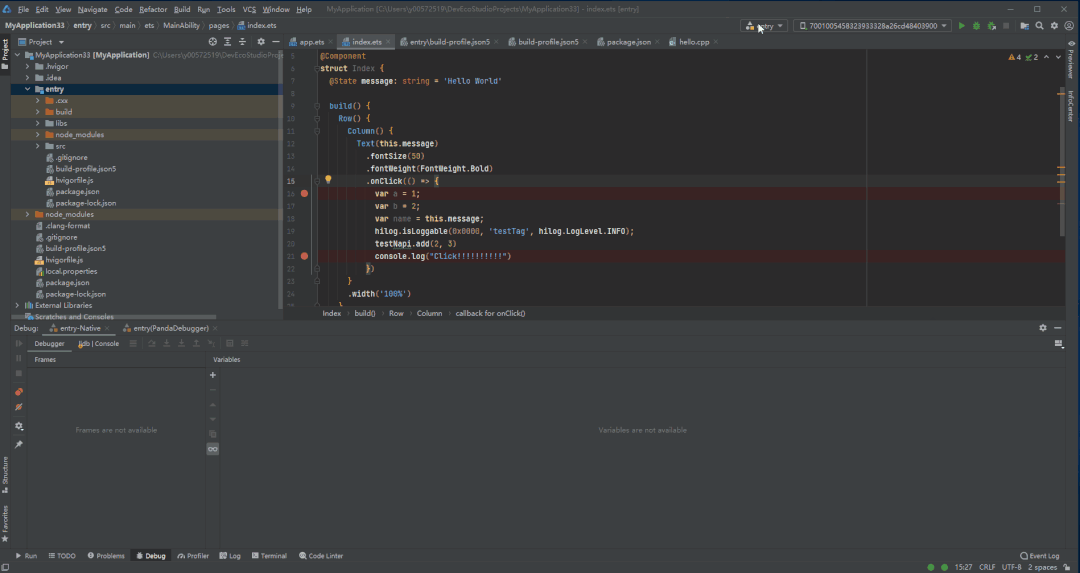Expand the src folder under entry
The height and width of the screenshot is (573, 1080).
pos(38,146)
